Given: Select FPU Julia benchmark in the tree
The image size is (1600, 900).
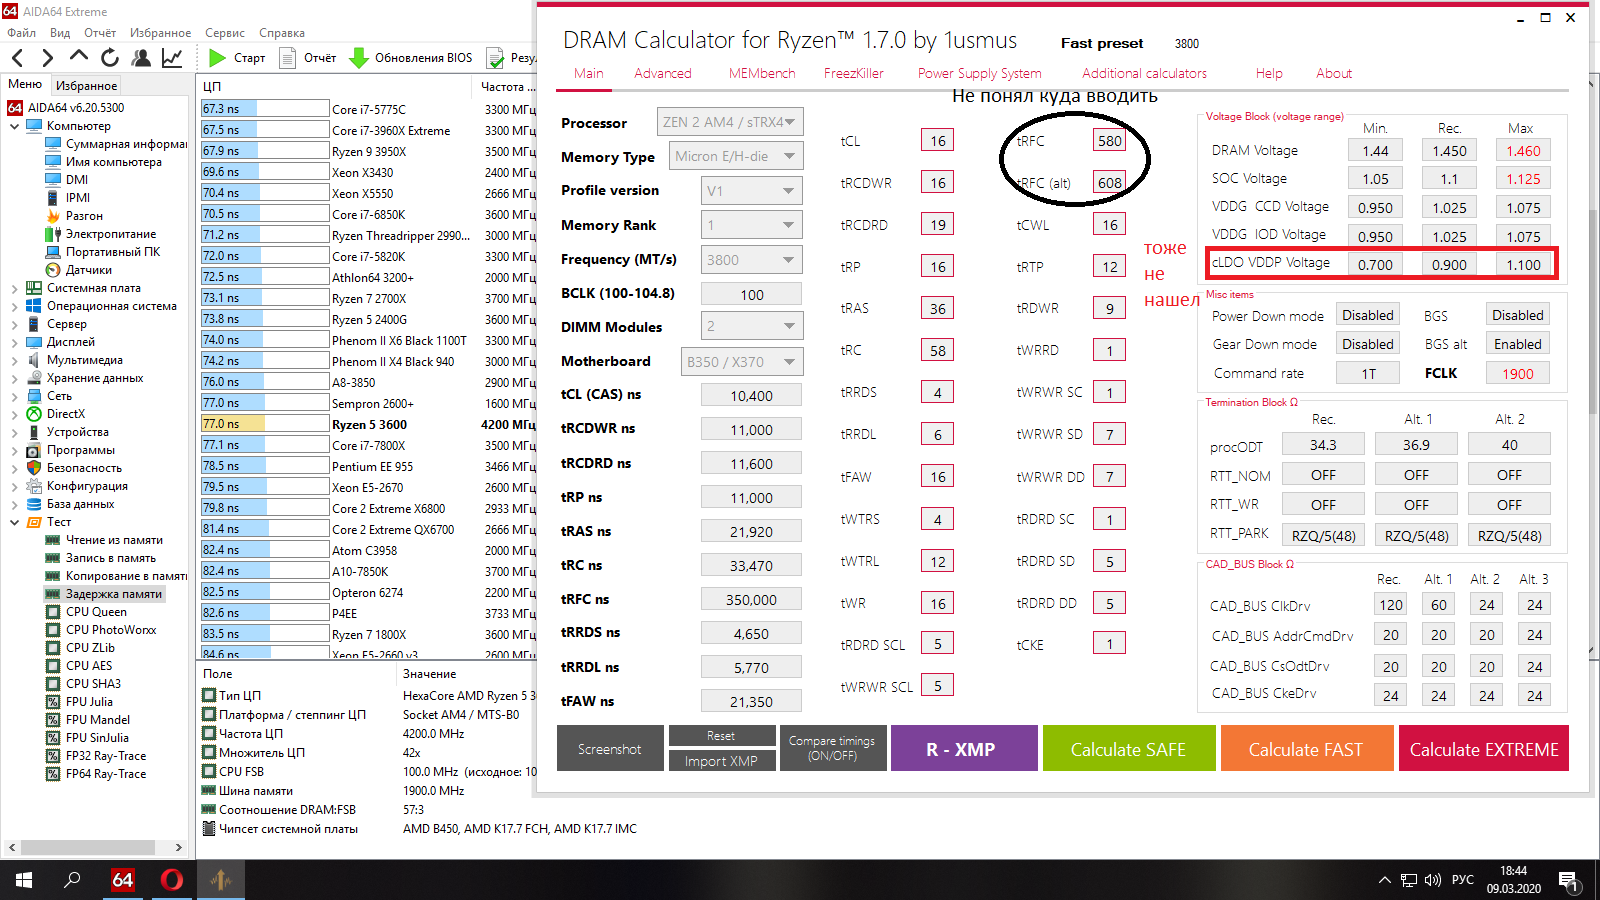Looking at the screenshot, I should pyautogui.click(x=89, y=702).
